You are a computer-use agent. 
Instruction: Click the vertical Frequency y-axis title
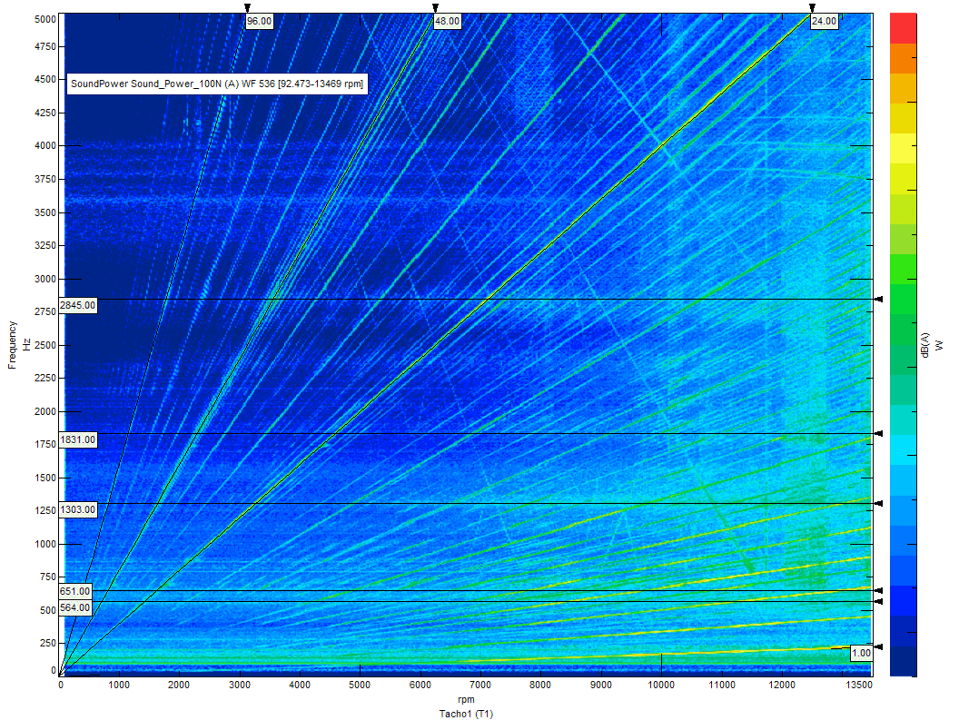tap(13, 345)
